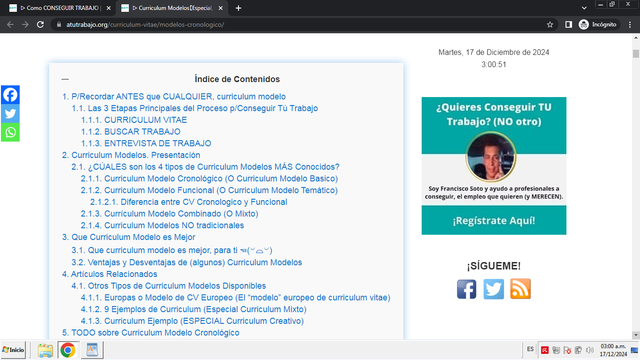
Task: Go to '2.1.3. Curriculum Modelo Combinado' entry
Action: [169, 214]
